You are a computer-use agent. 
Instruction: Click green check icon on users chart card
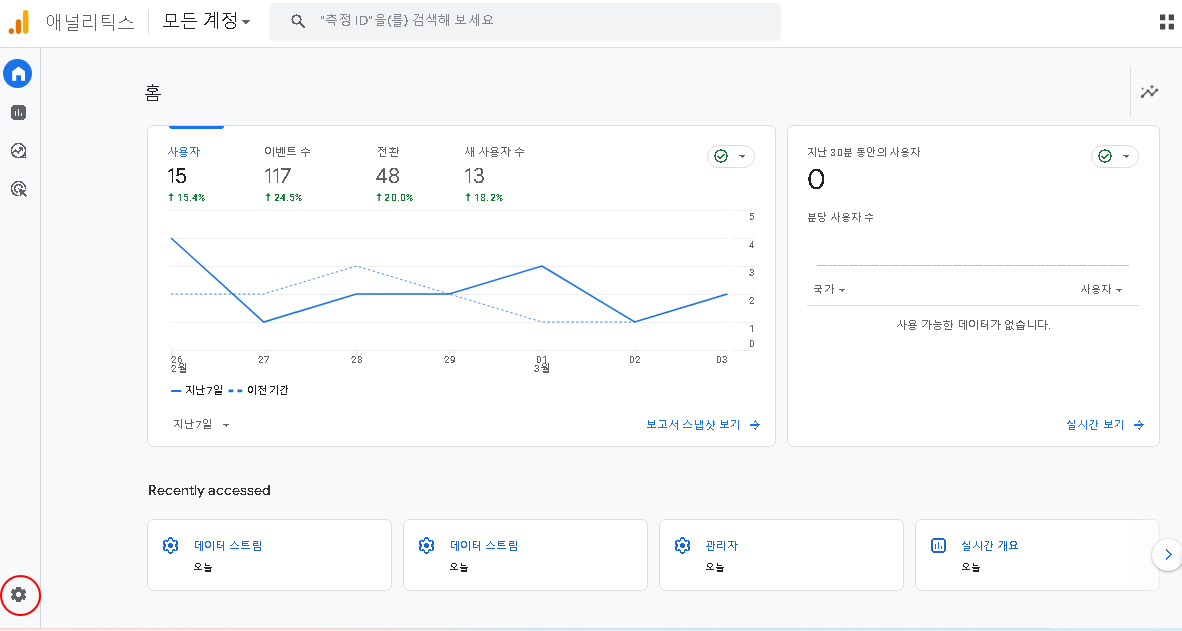tap(721, 156)
